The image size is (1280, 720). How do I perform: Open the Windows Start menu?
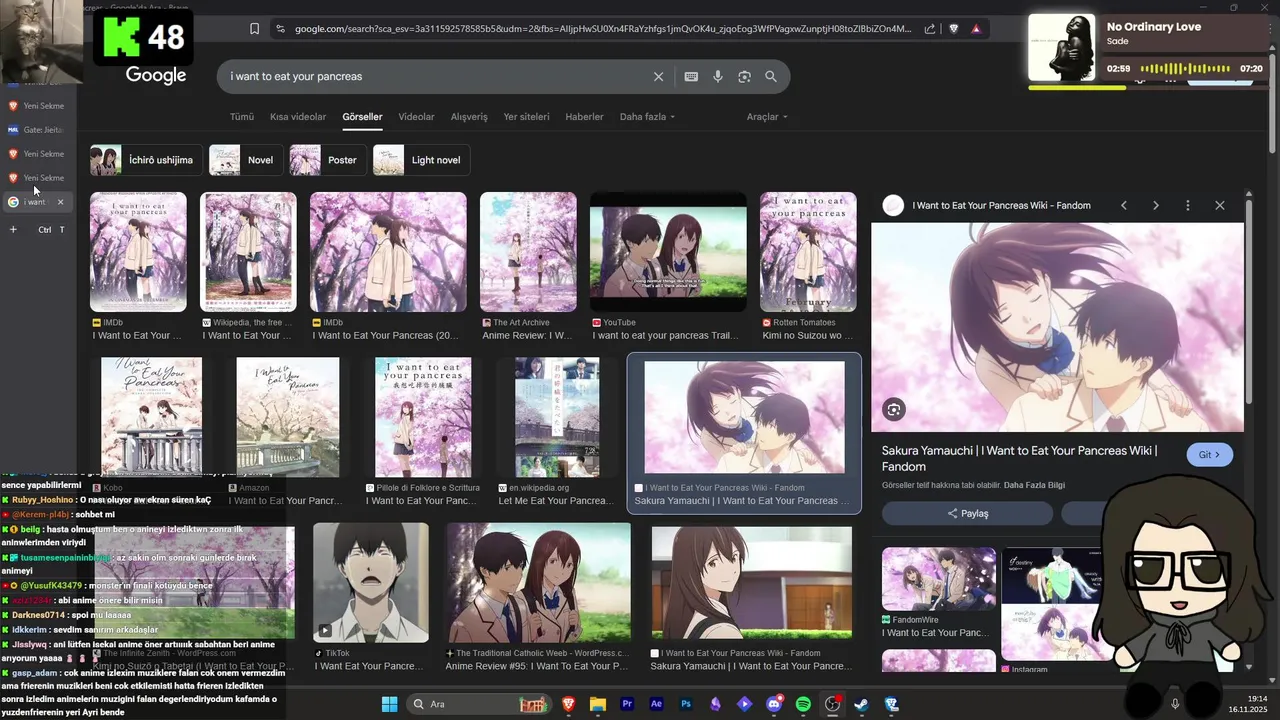[389, 704]
